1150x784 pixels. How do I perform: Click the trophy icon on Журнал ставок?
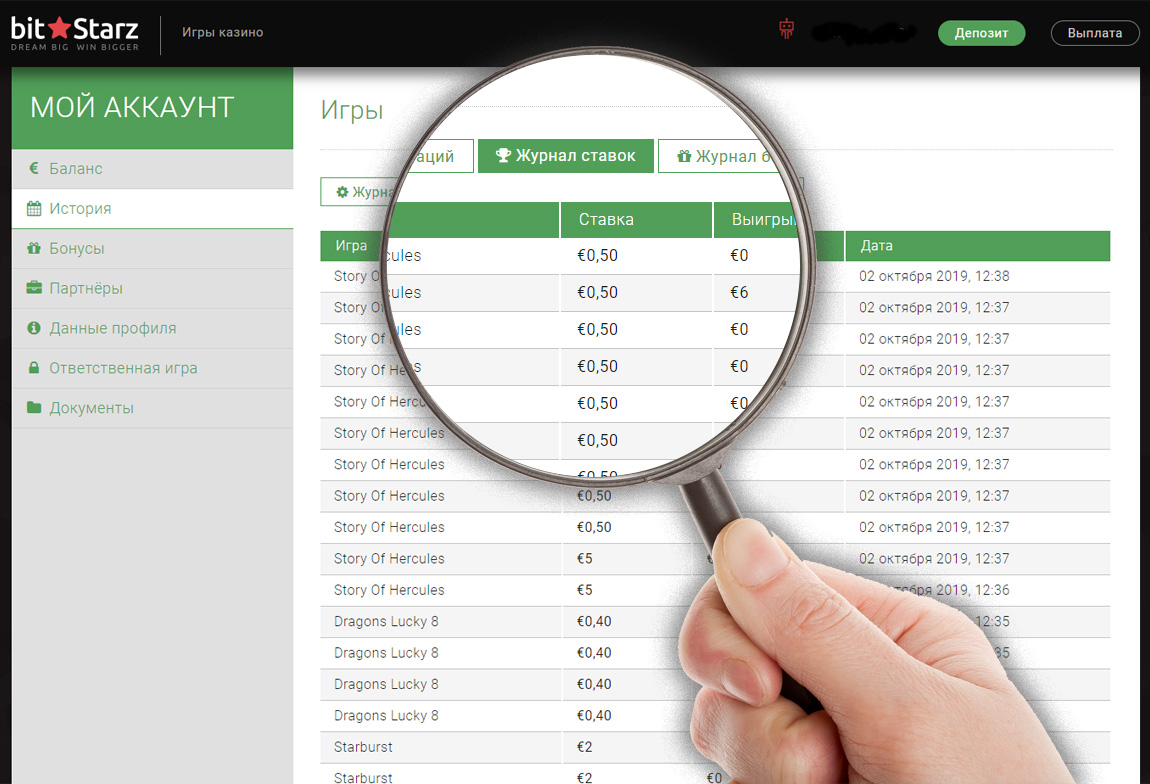503,156
